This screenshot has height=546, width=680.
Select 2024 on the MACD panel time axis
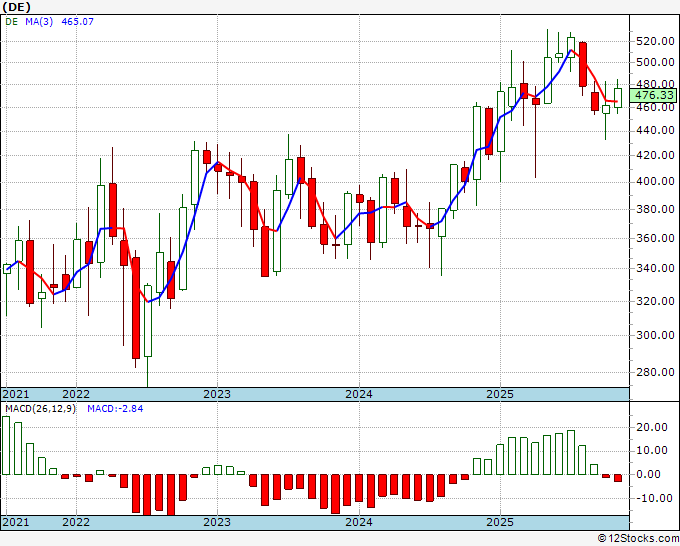click(x=359, y=522)
